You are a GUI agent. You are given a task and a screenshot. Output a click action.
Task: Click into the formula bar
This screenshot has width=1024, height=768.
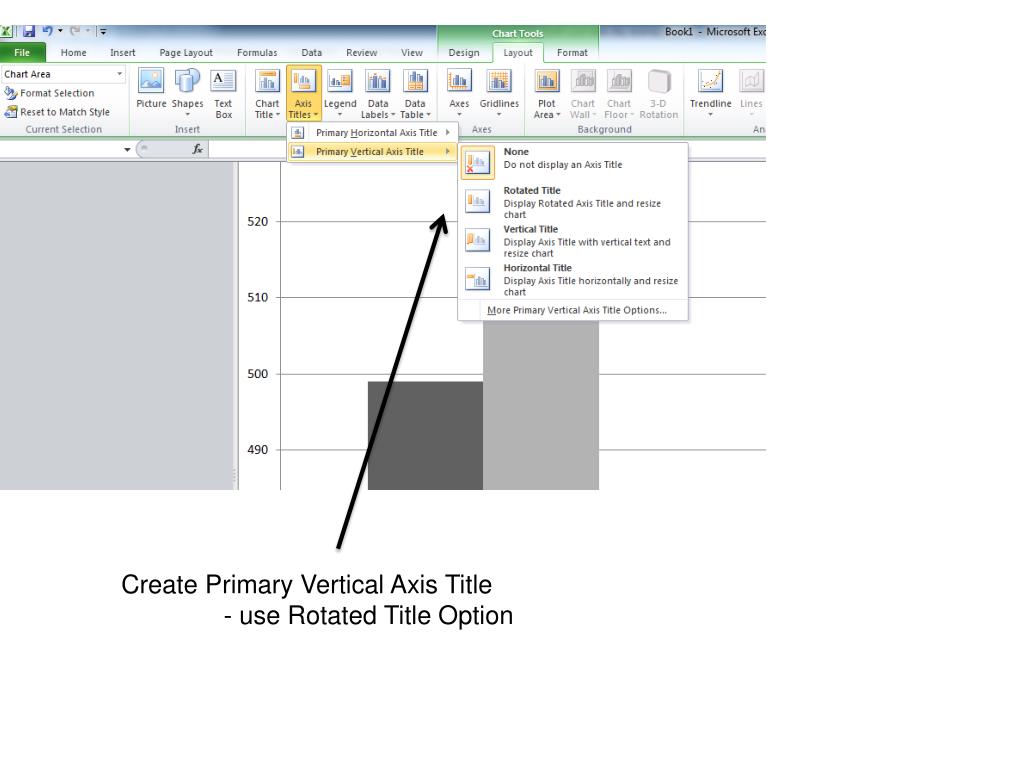pos(487,150)
